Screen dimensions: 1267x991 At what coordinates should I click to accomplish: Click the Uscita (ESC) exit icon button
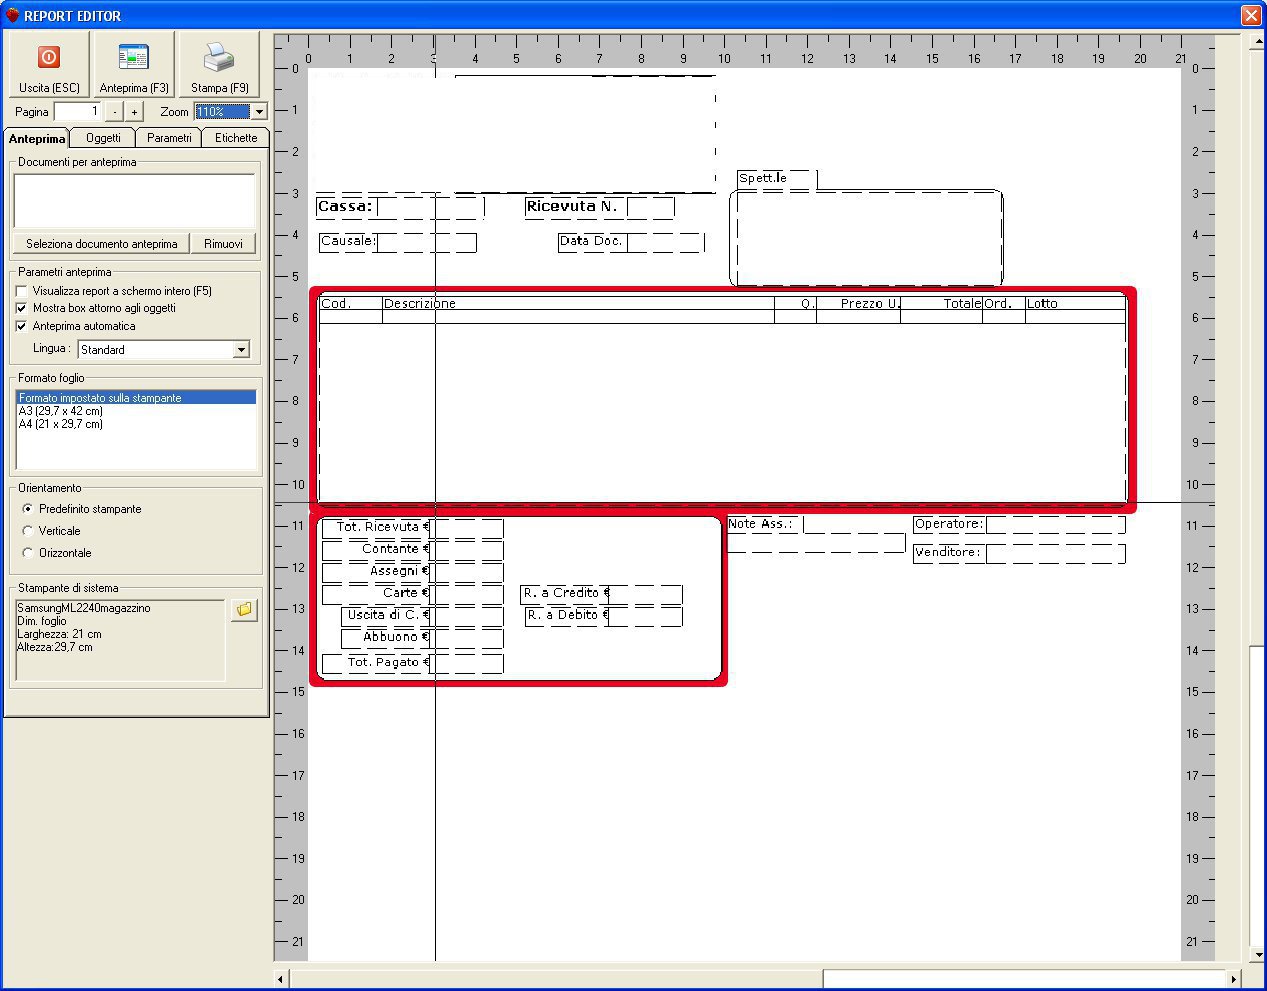click(49, 65)
